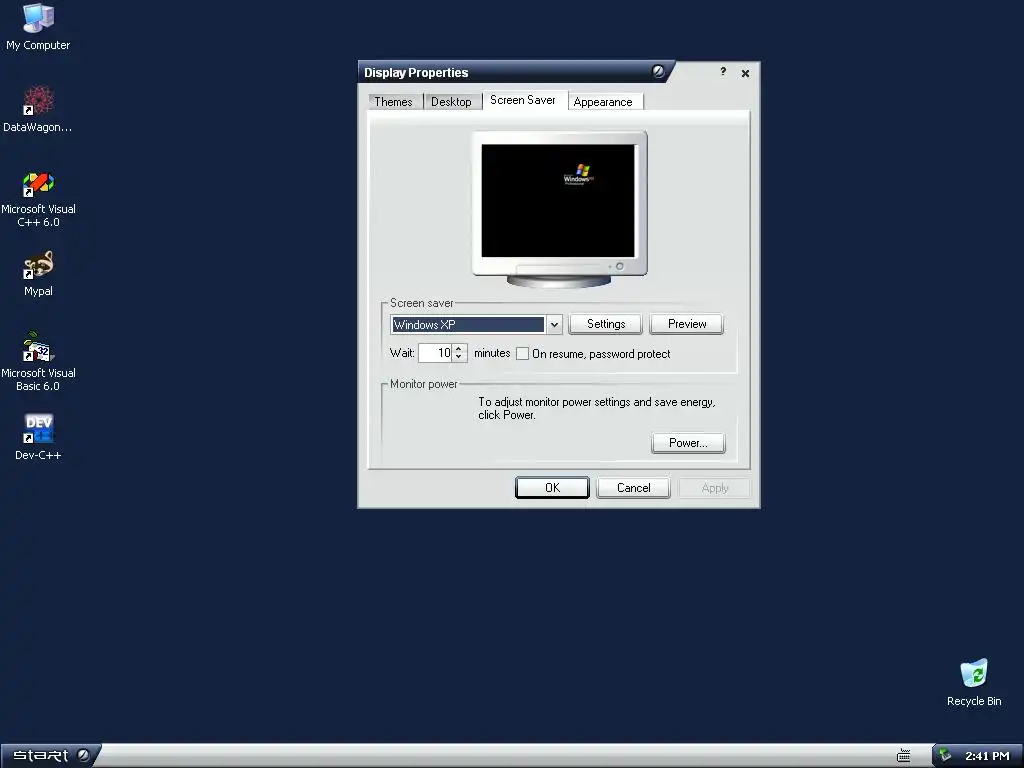This screenshot has height=768, width=1024.
Task: Select the Microsoft Visual C++ 6.0 shortcut
Action: 38,199
